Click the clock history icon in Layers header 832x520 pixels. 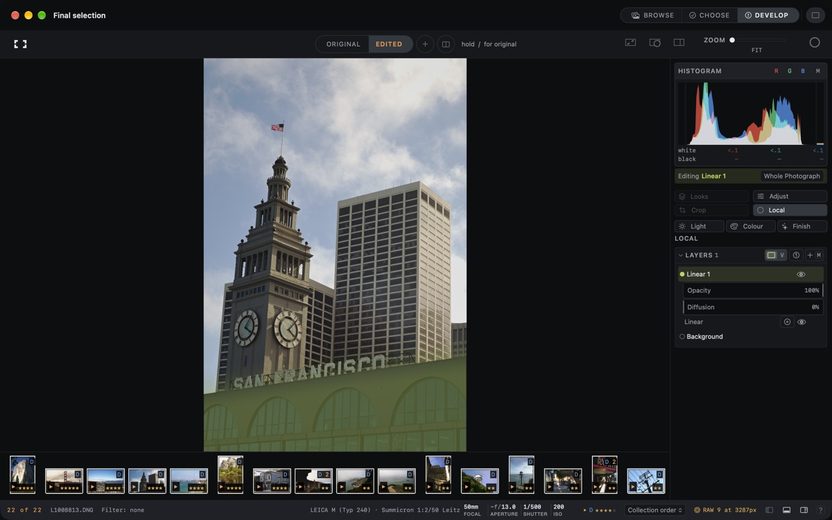point(796,255)
